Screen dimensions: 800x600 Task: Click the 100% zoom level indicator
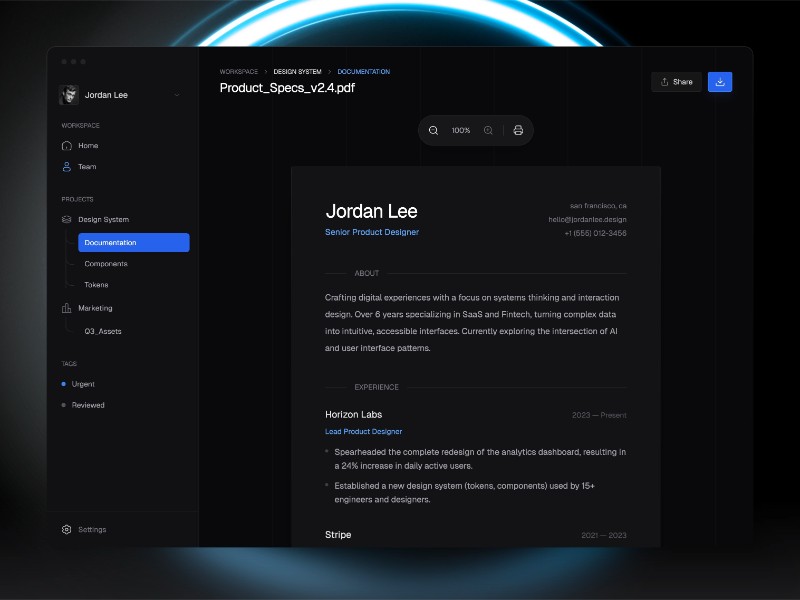click(x=460, y=130)
